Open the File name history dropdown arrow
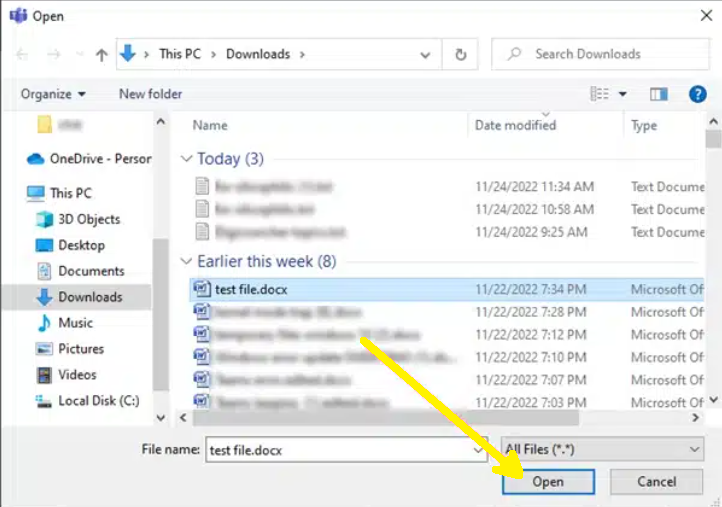Image resolution: width=722 pixels, height=507 pixels. click(479, 451)
